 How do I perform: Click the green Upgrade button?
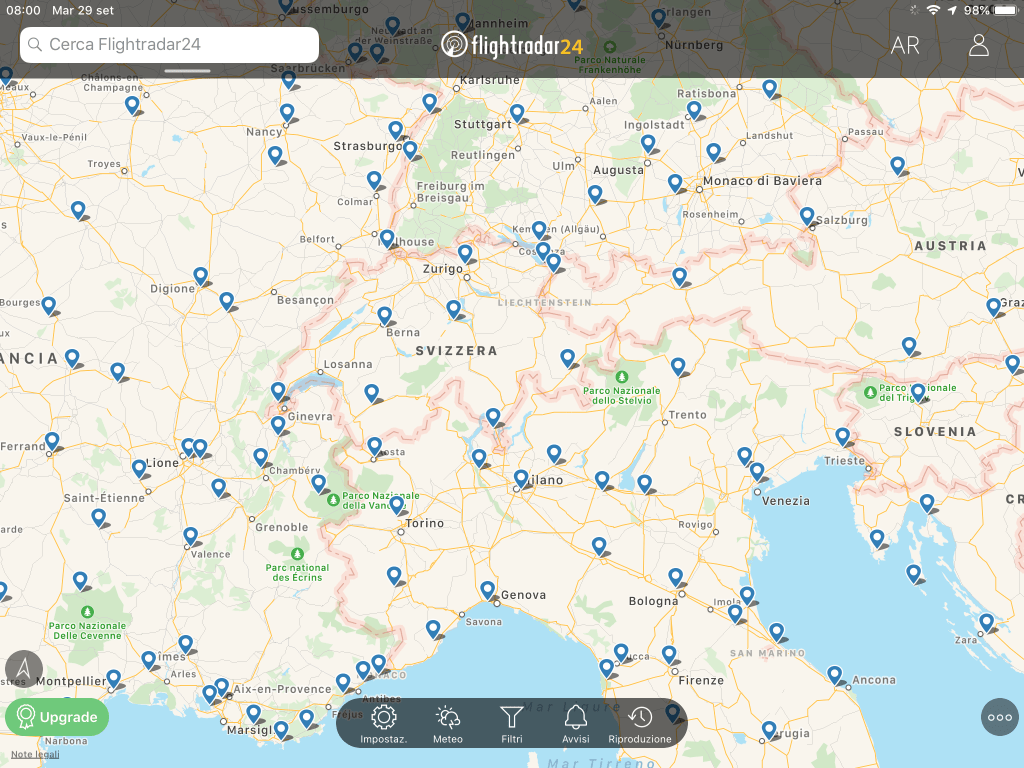tap(57, 717)
